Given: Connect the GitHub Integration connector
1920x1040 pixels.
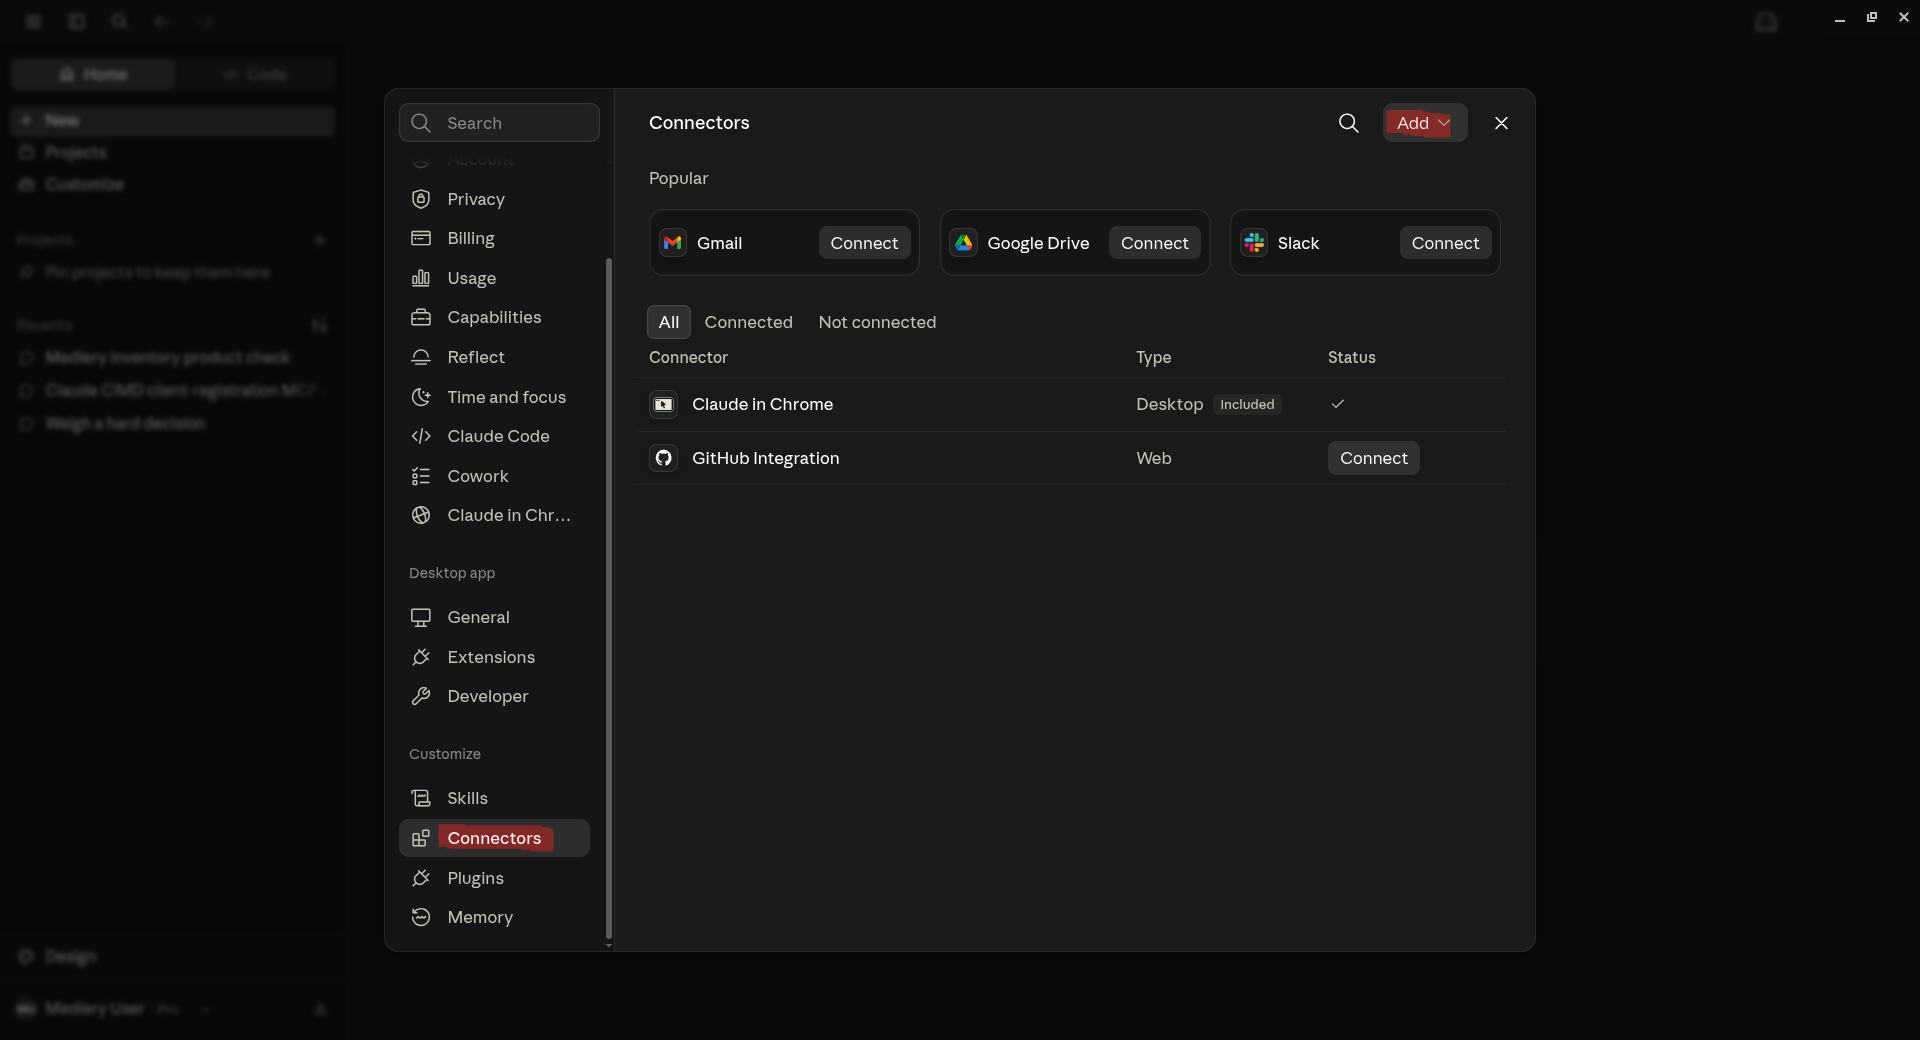Looking at the screenshot, I should [1373, 458].
